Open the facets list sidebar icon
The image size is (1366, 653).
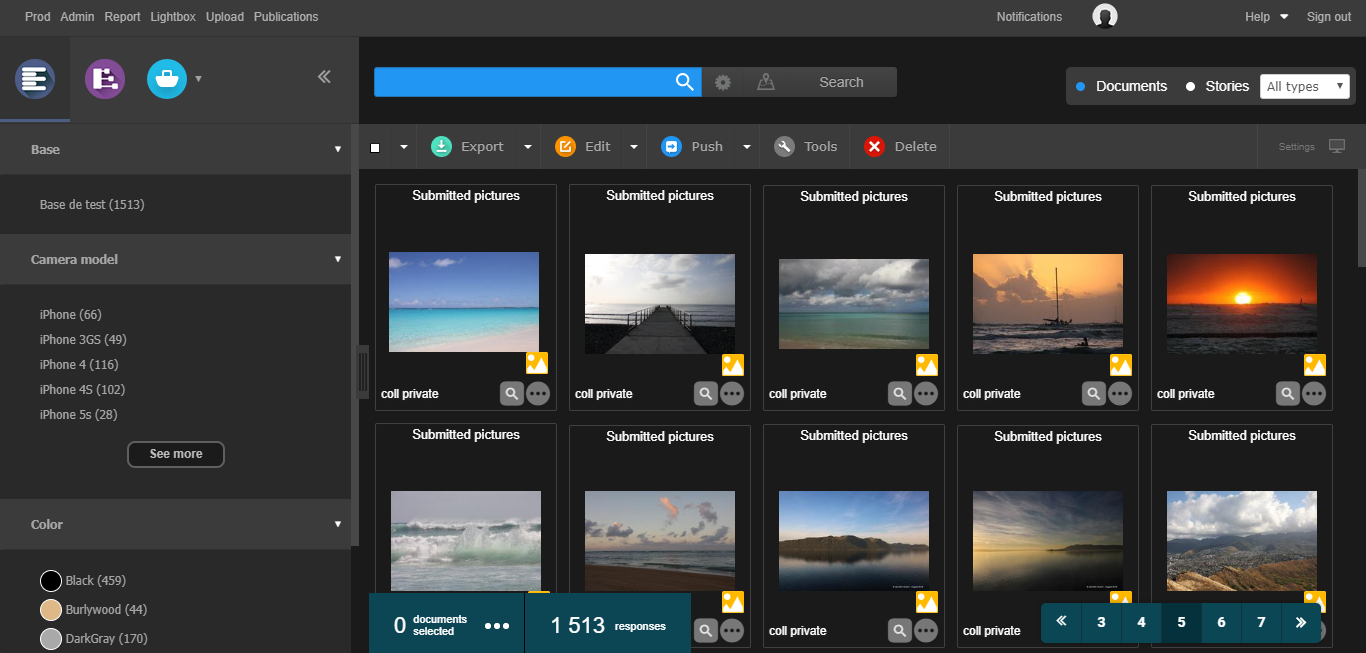pos(35,79)
